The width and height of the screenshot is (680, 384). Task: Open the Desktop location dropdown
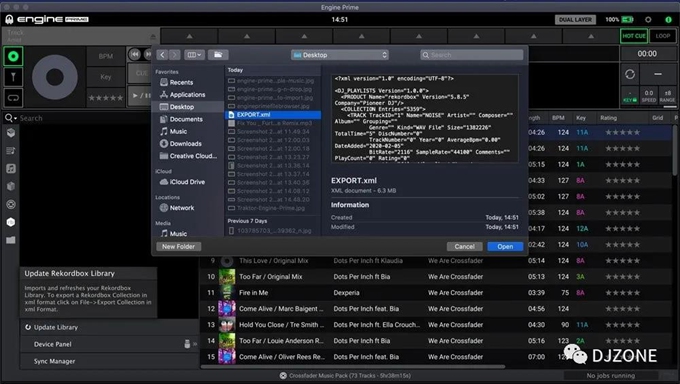(340, 55)
